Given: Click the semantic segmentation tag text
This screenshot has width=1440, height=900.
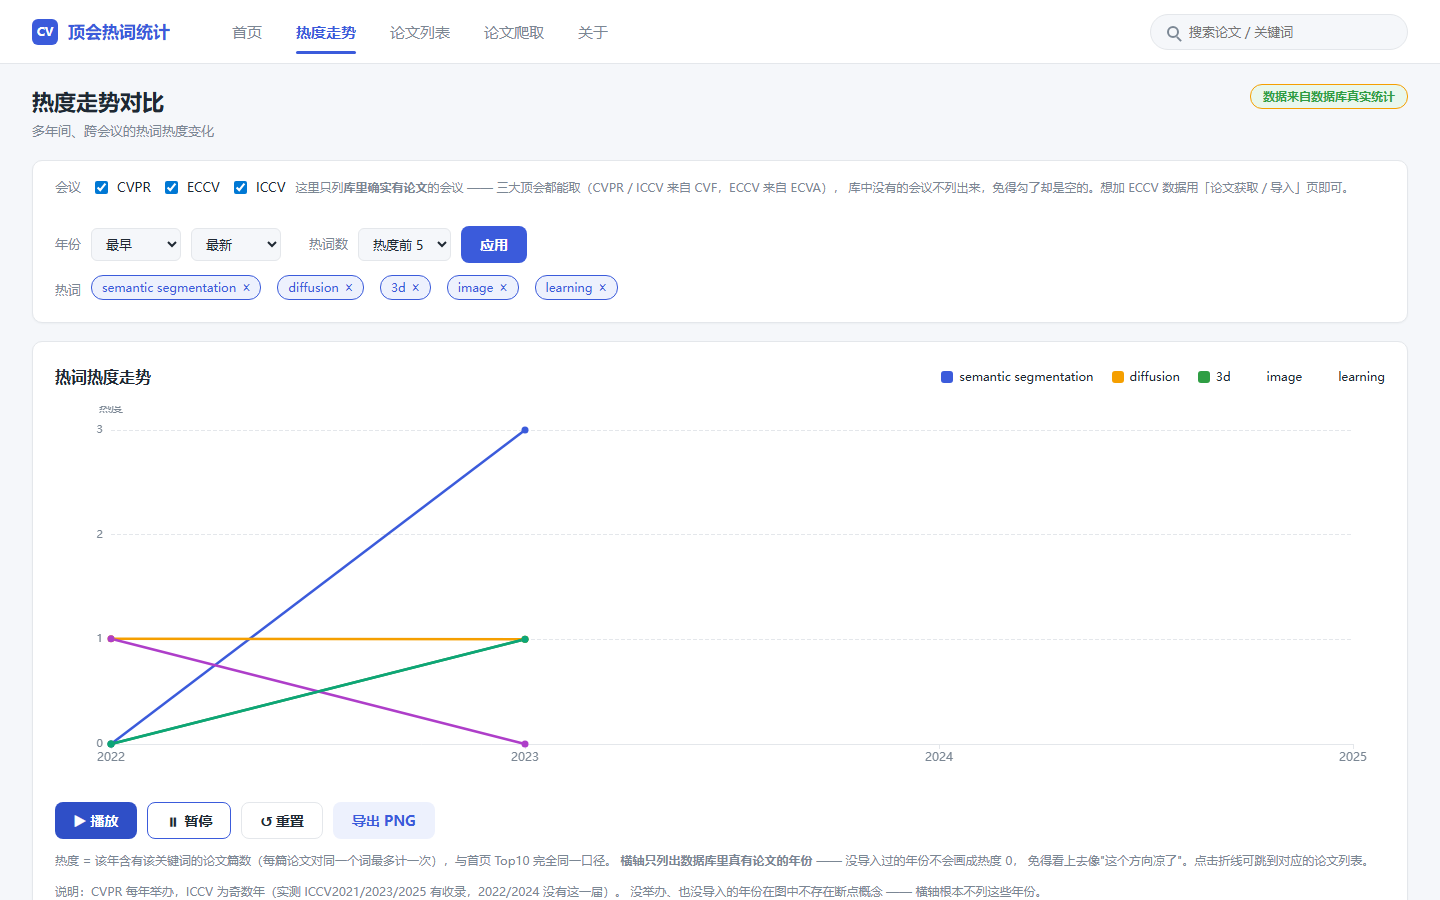Looking at the screenshot, I should [x=169, y=288].
